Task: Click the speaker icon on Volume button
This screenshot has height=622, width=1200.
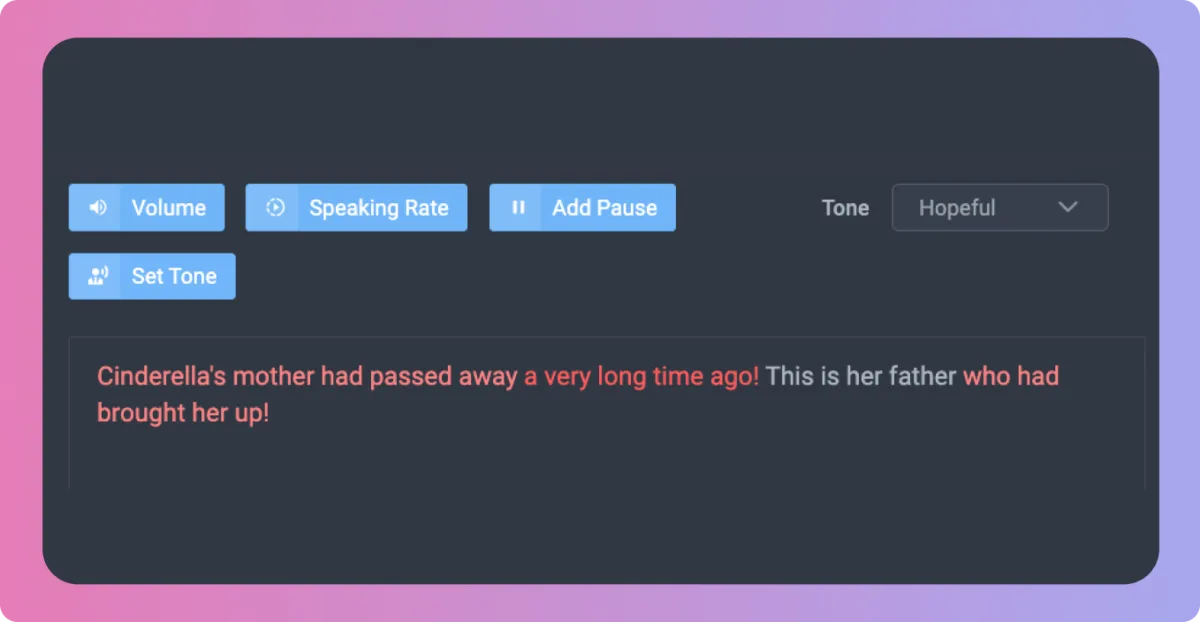Action: click(97, 208)
